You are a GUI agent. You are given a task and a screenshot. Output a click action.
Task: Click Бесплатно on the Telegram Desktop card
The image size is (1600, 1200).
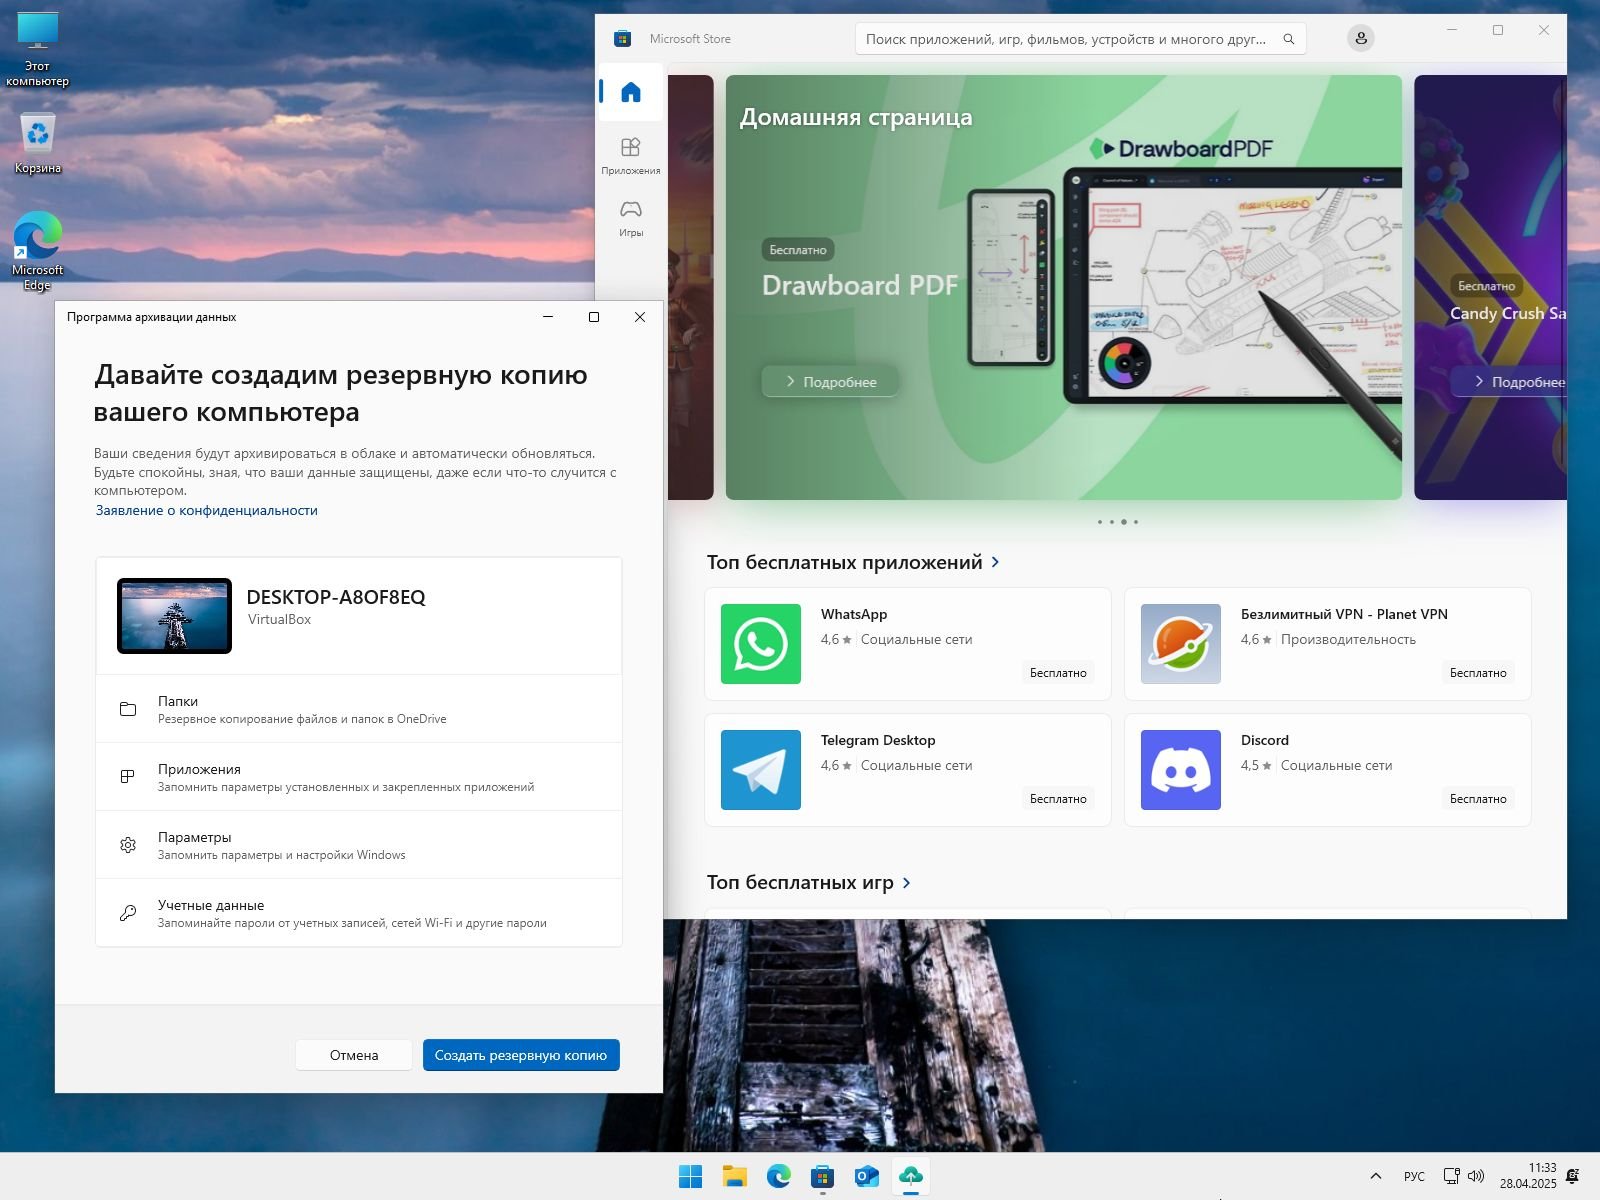point(1058,799)
